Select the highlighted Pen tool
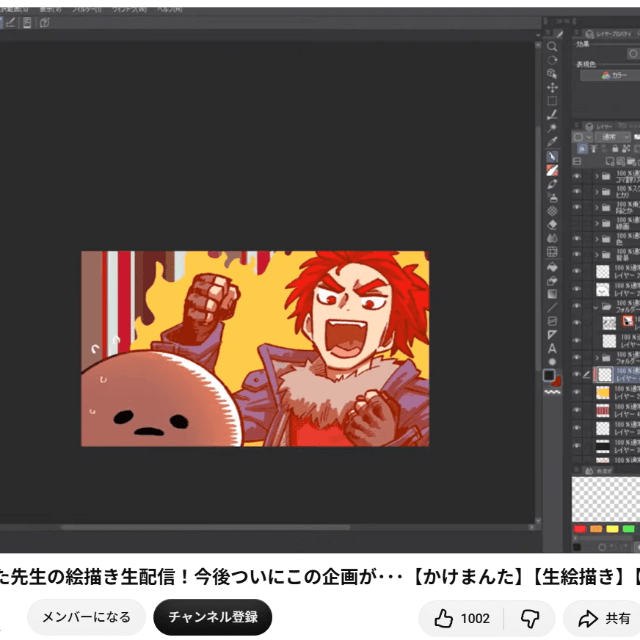 click(552, 156)
